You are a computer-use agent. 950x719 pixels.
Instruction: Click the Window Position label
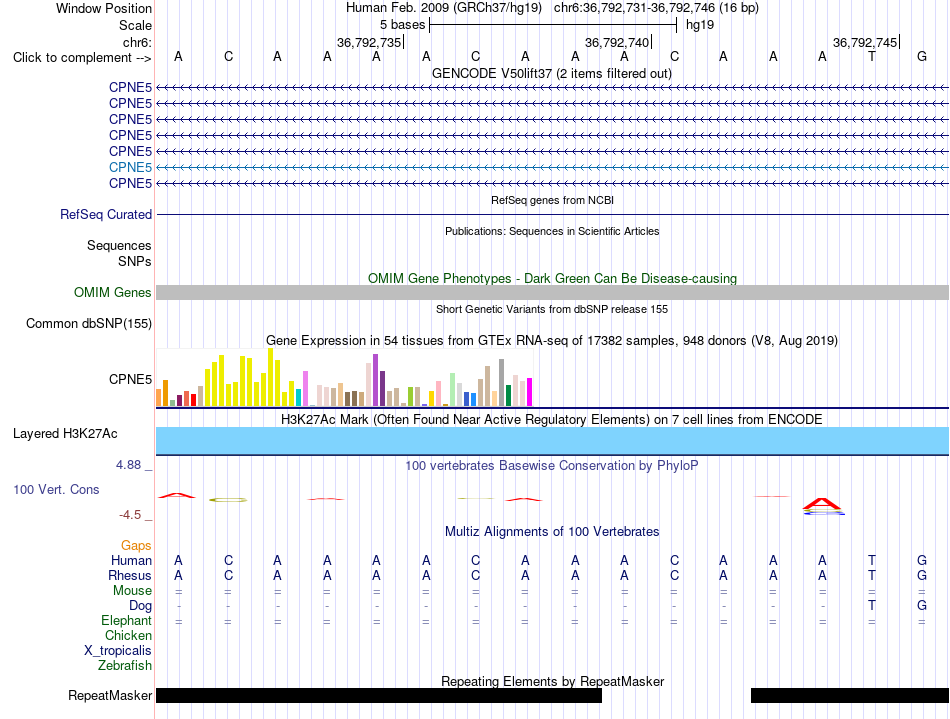(104, 8)
